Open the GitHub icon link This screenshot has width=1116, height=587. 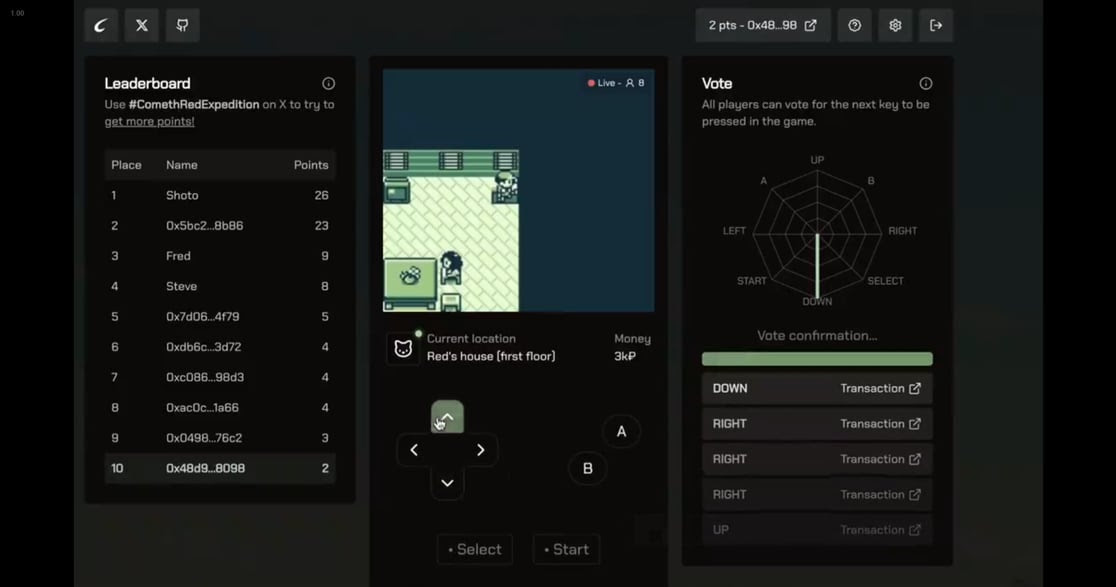pos(183,26)
